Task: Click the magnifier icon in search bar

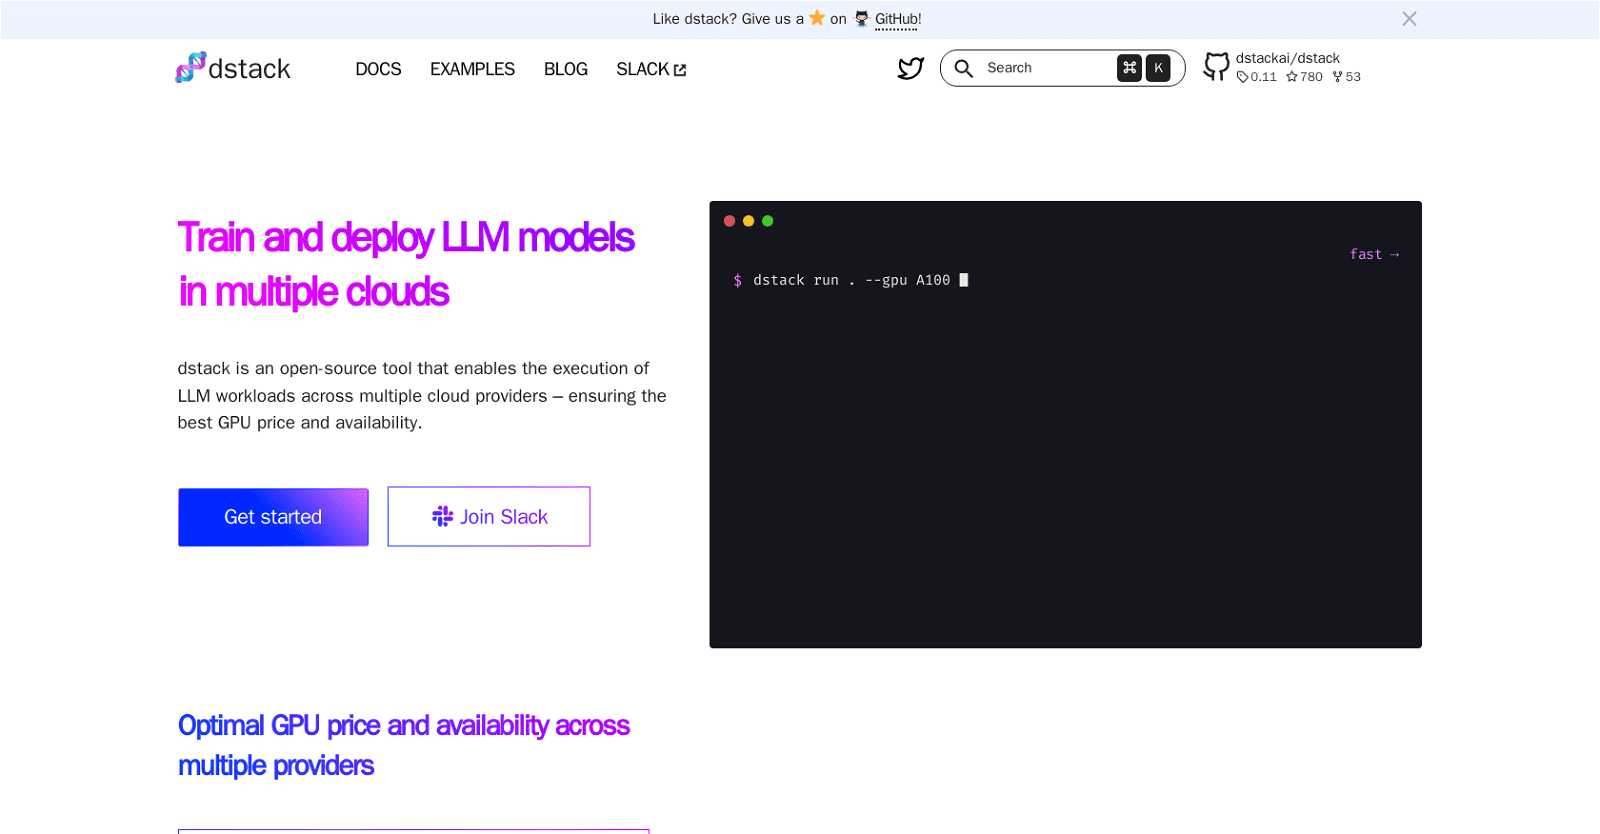Action: coord(963,68)
